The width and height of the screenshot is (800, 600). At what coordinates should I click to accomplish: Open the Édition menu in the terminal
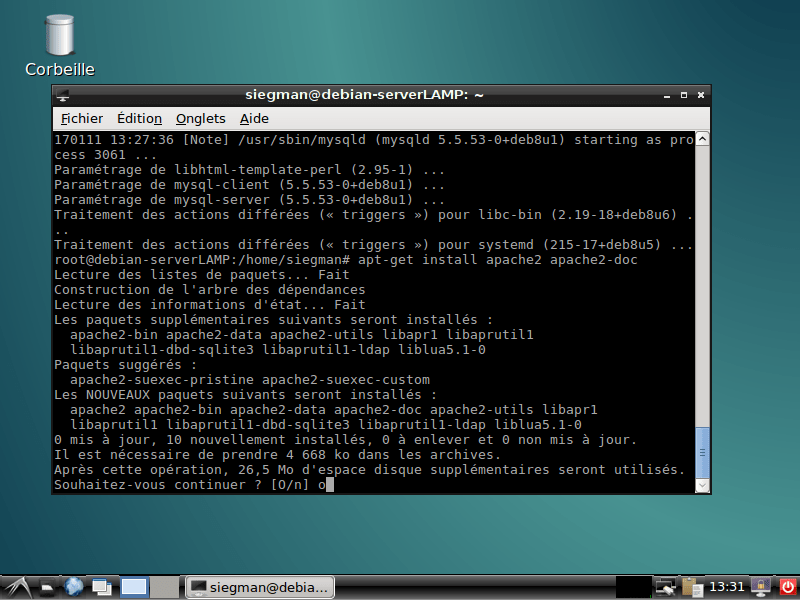tap(139, 118)
